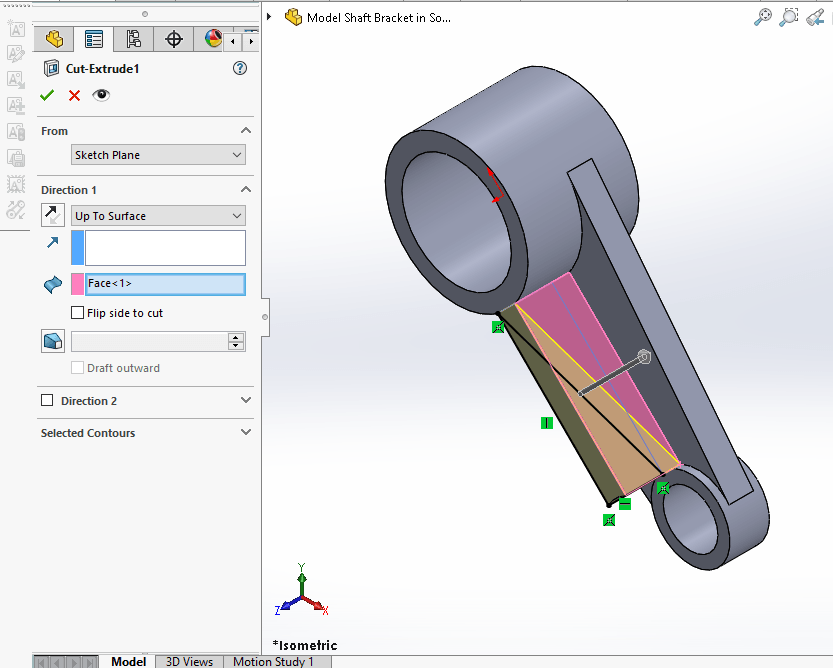833x668 pixels.
Task: Click the pink Face<1> selection color swatch
Action: (77, 284)
